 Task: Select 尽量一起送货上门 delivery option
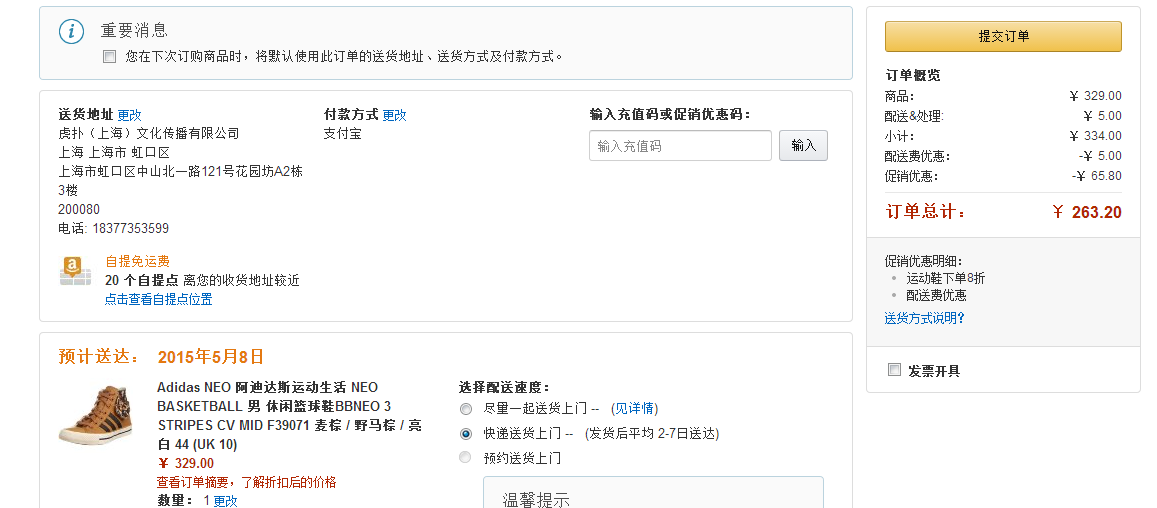point(466,409)
